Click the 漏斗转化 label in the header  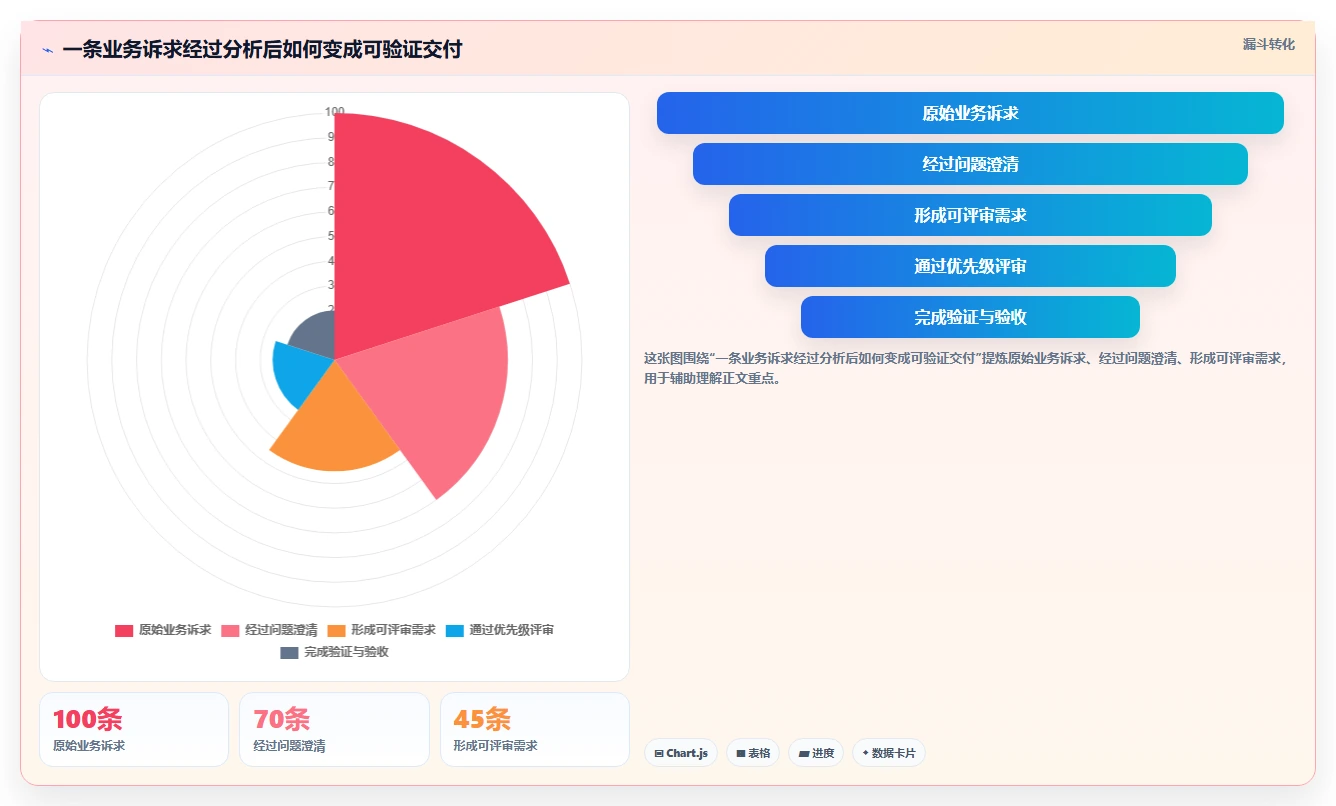(x=1268, y=45)
